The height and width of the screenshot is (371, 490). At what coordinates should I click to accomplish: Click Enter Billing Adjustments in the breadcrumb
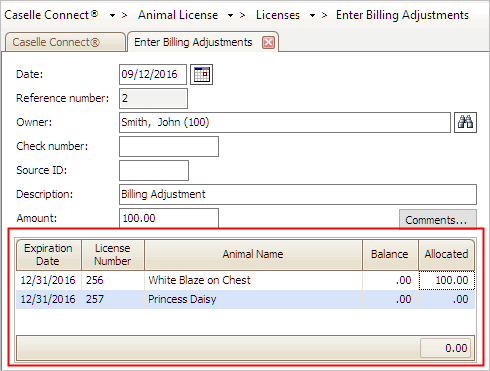pos(402,15)
